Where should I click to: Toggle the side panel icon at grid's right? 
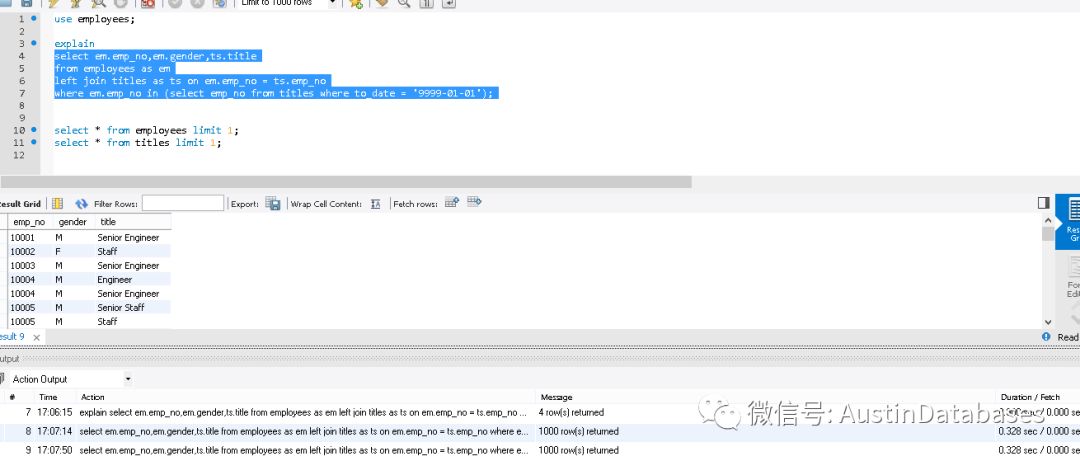[1043, 203]
